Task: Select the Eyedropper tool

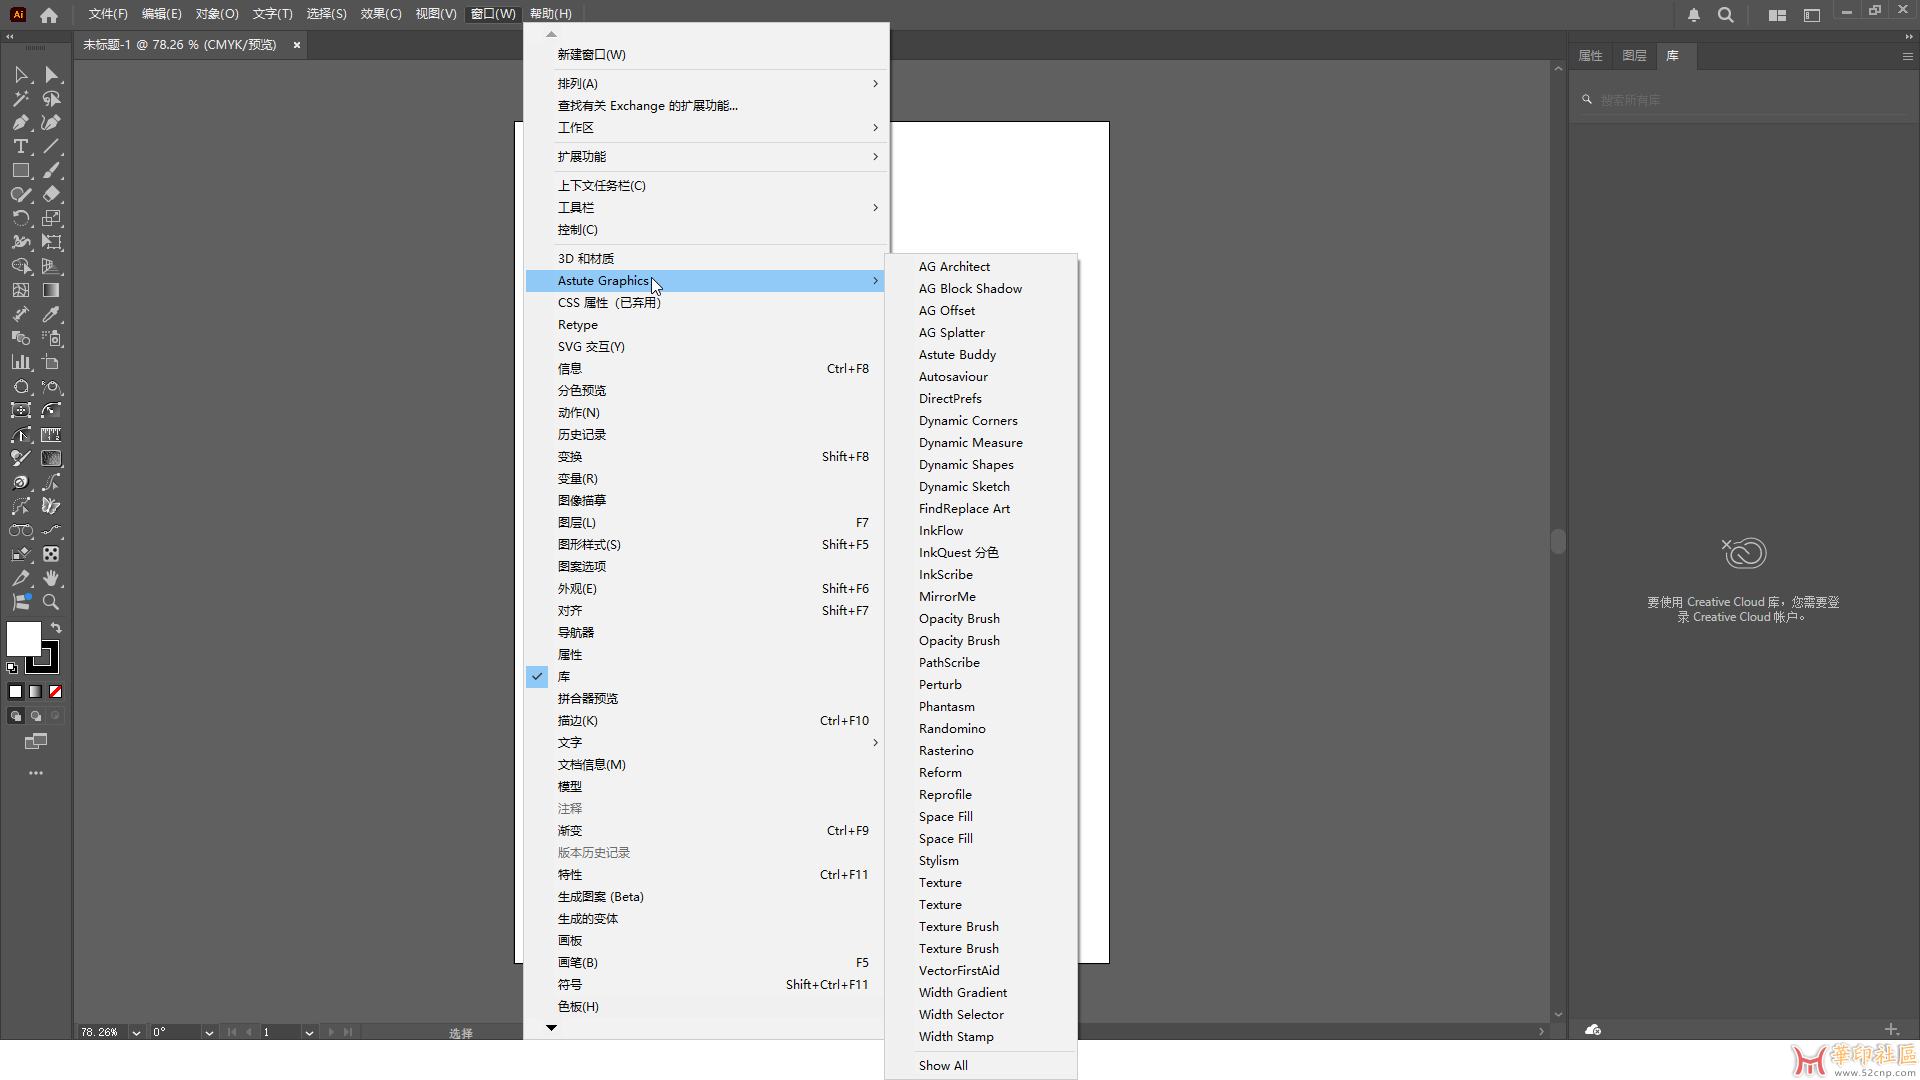Action: pos(51,315)
